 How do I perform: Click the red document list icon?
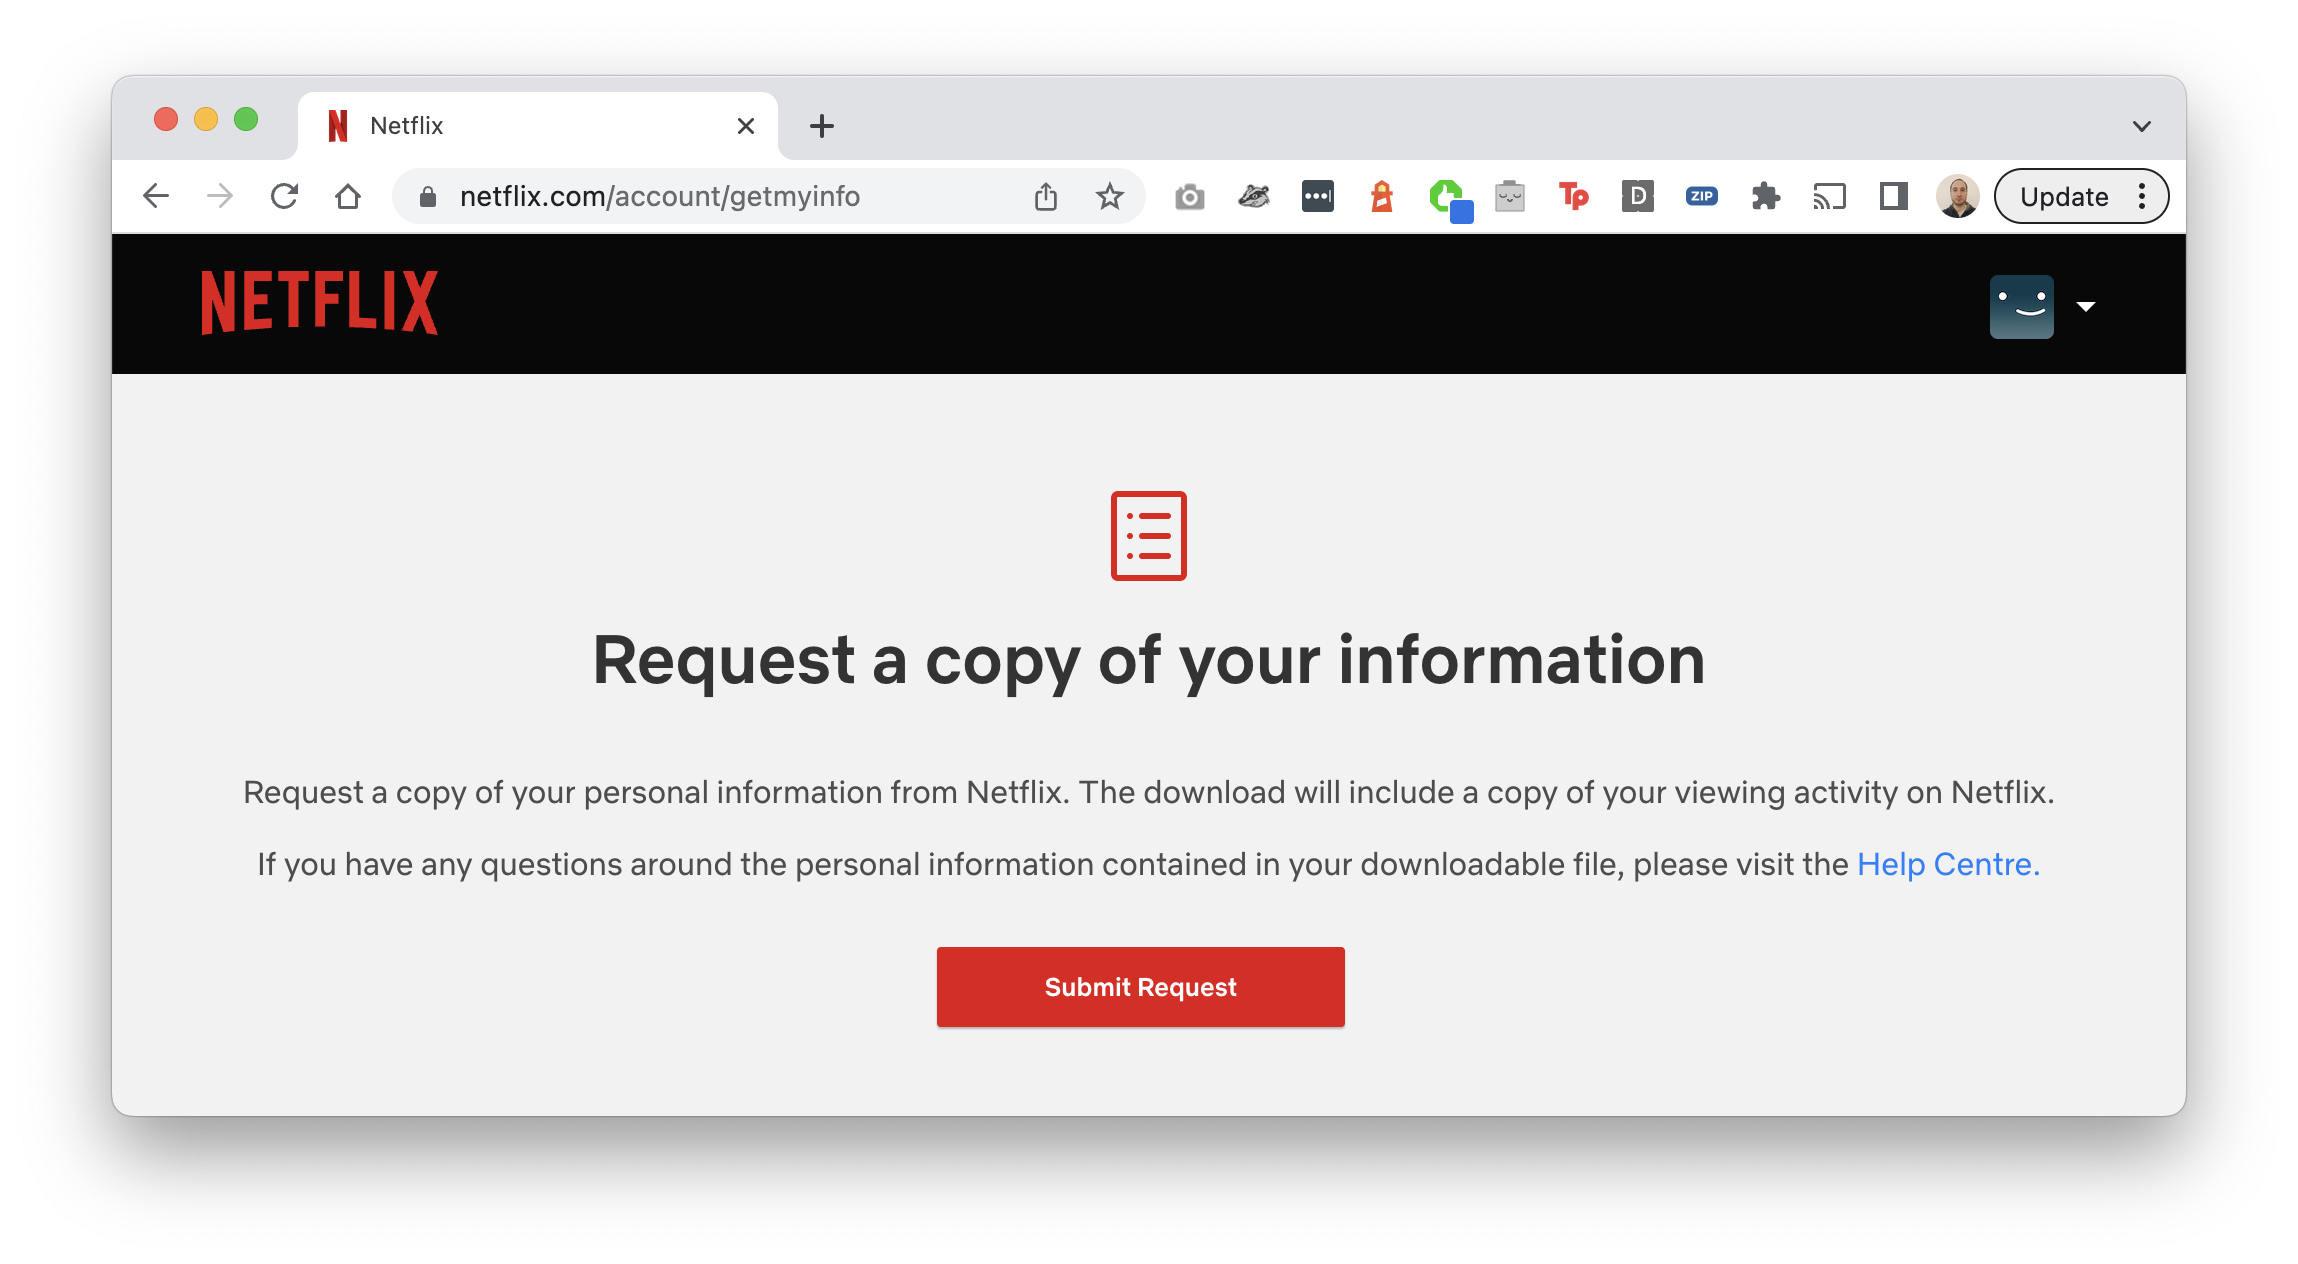click(x=1149, y=535)
